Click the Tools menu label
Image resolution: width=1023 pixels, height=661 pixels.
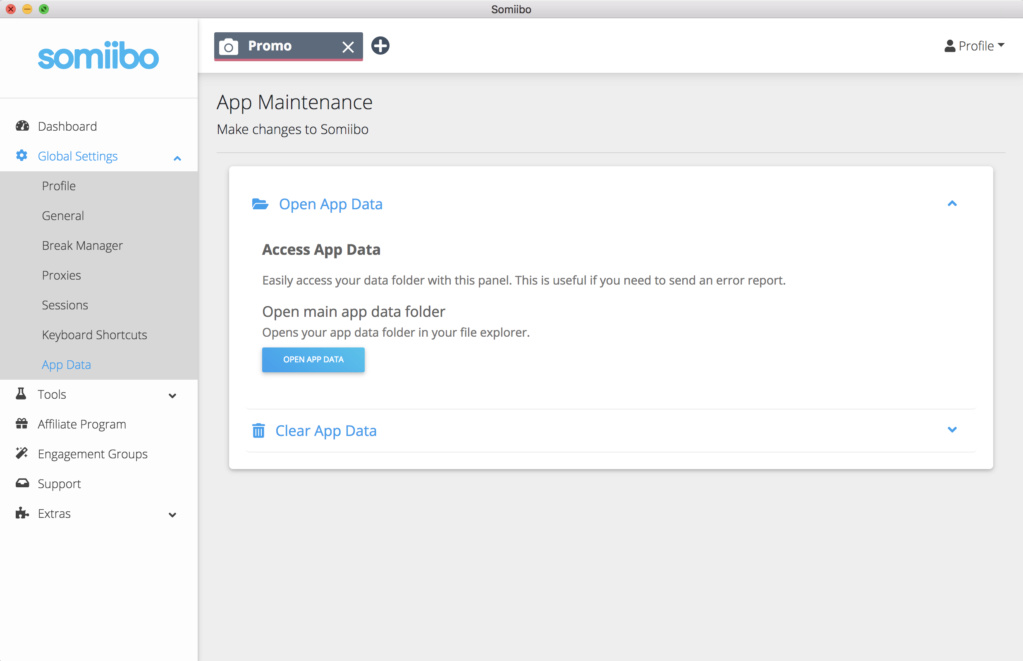52,394
